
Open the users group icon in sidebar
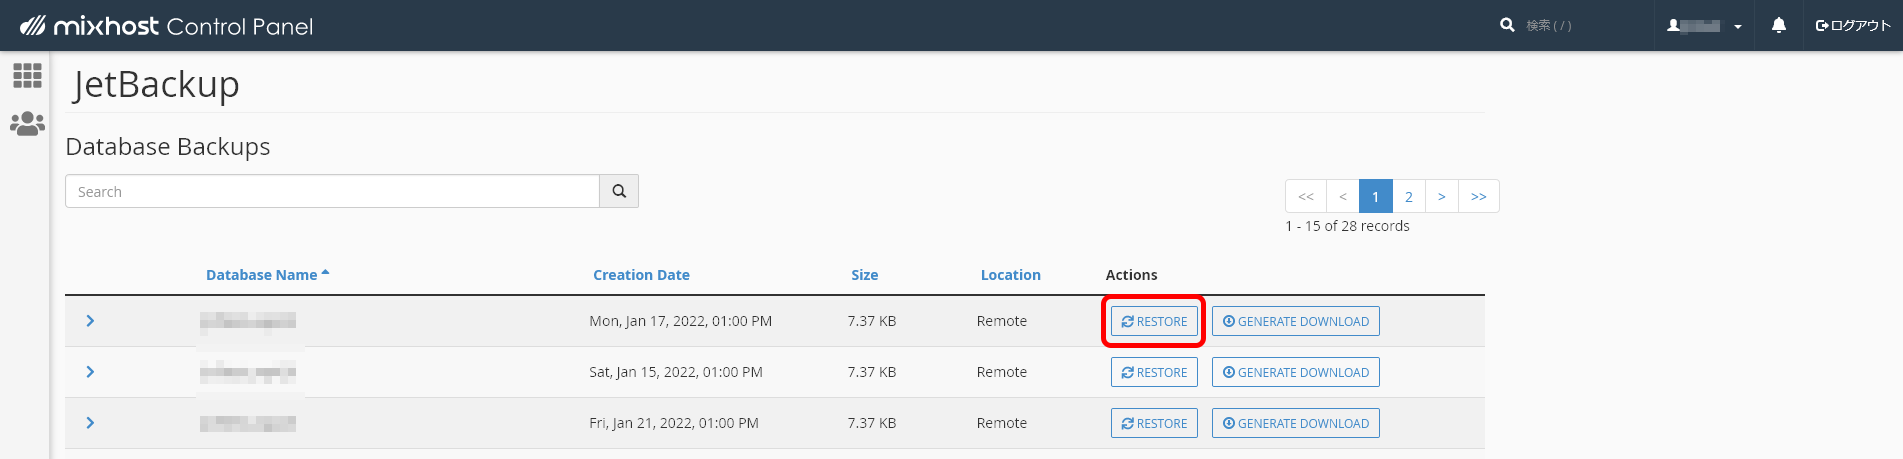click(27, 124)
